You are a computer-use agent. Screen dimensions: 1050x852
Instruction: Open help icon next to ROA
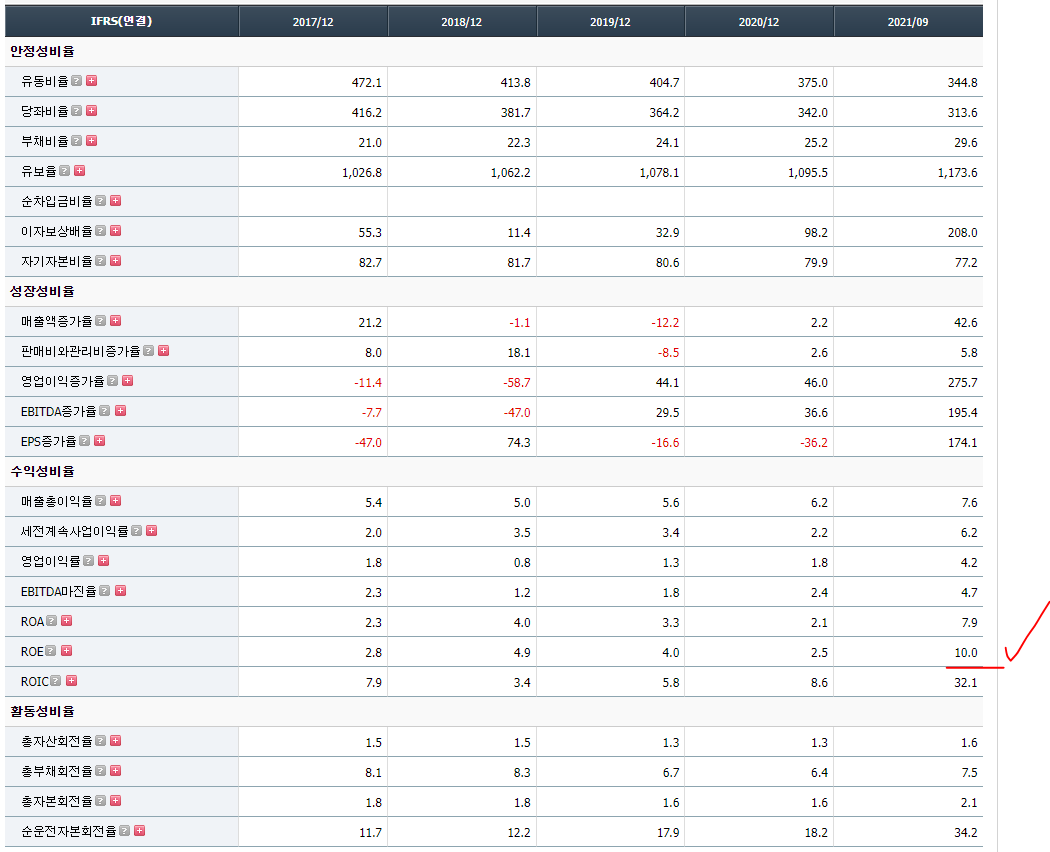point(52,621)
